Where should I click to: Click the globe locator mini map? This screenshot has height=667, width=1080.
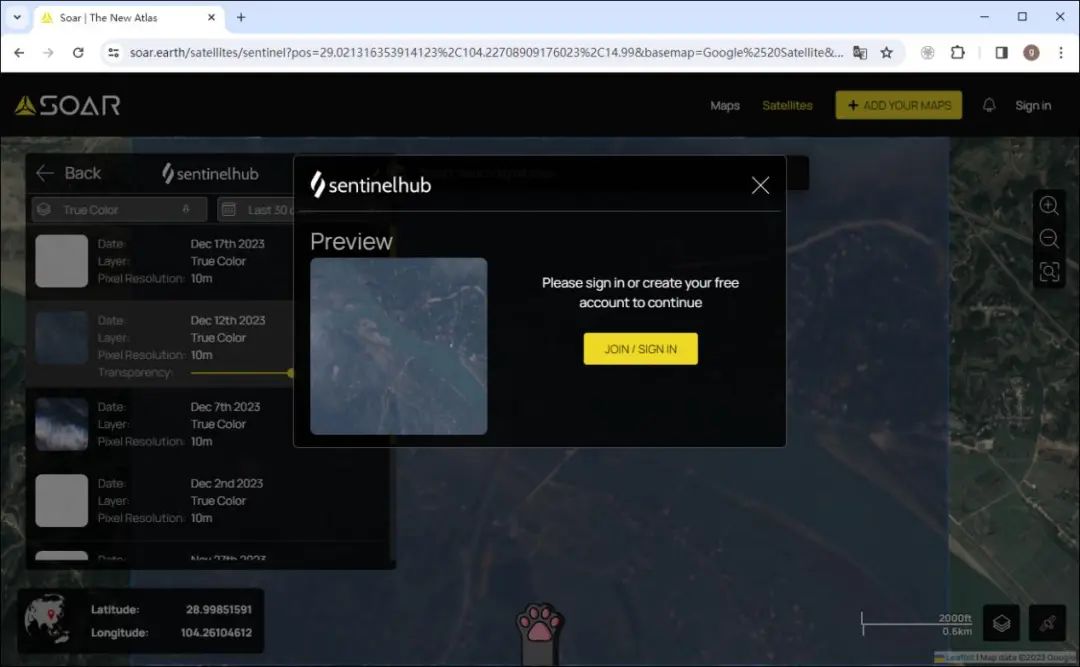[47, 619]
